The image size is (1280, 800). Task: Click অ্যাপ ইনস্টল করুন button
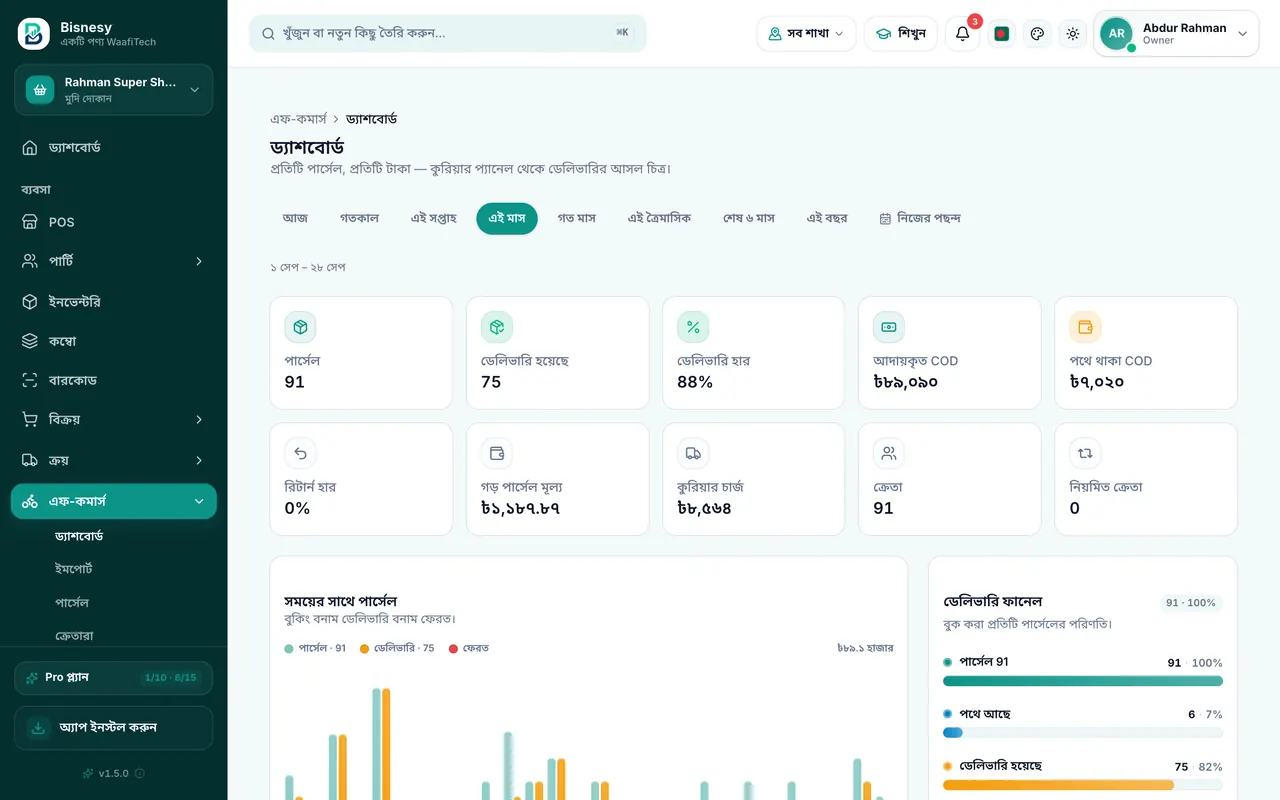click(113, 728)
